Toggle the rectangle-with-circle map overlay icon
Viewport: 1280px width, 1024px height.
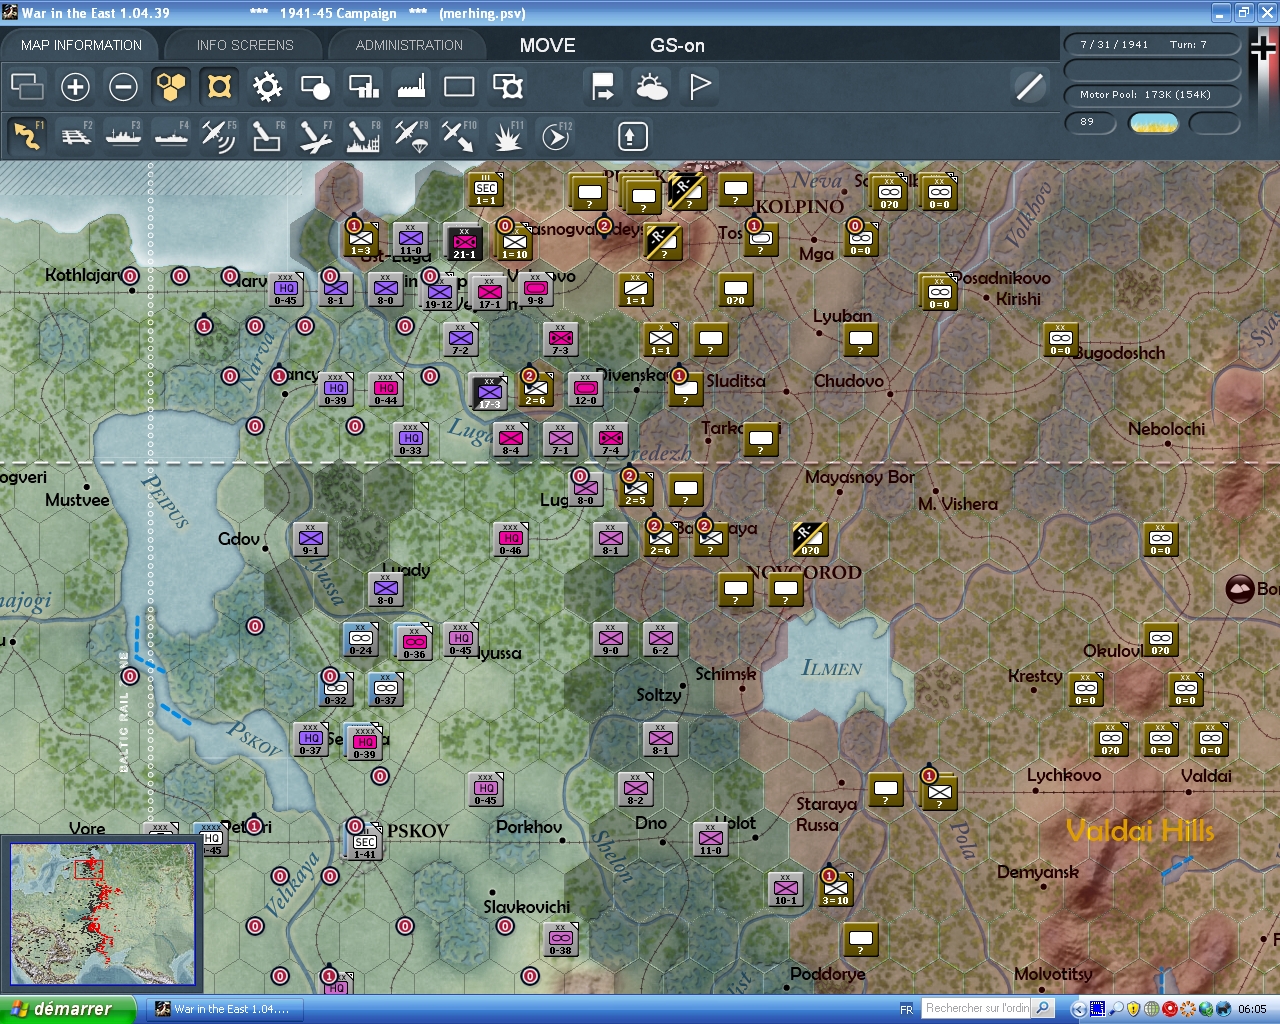315,87
